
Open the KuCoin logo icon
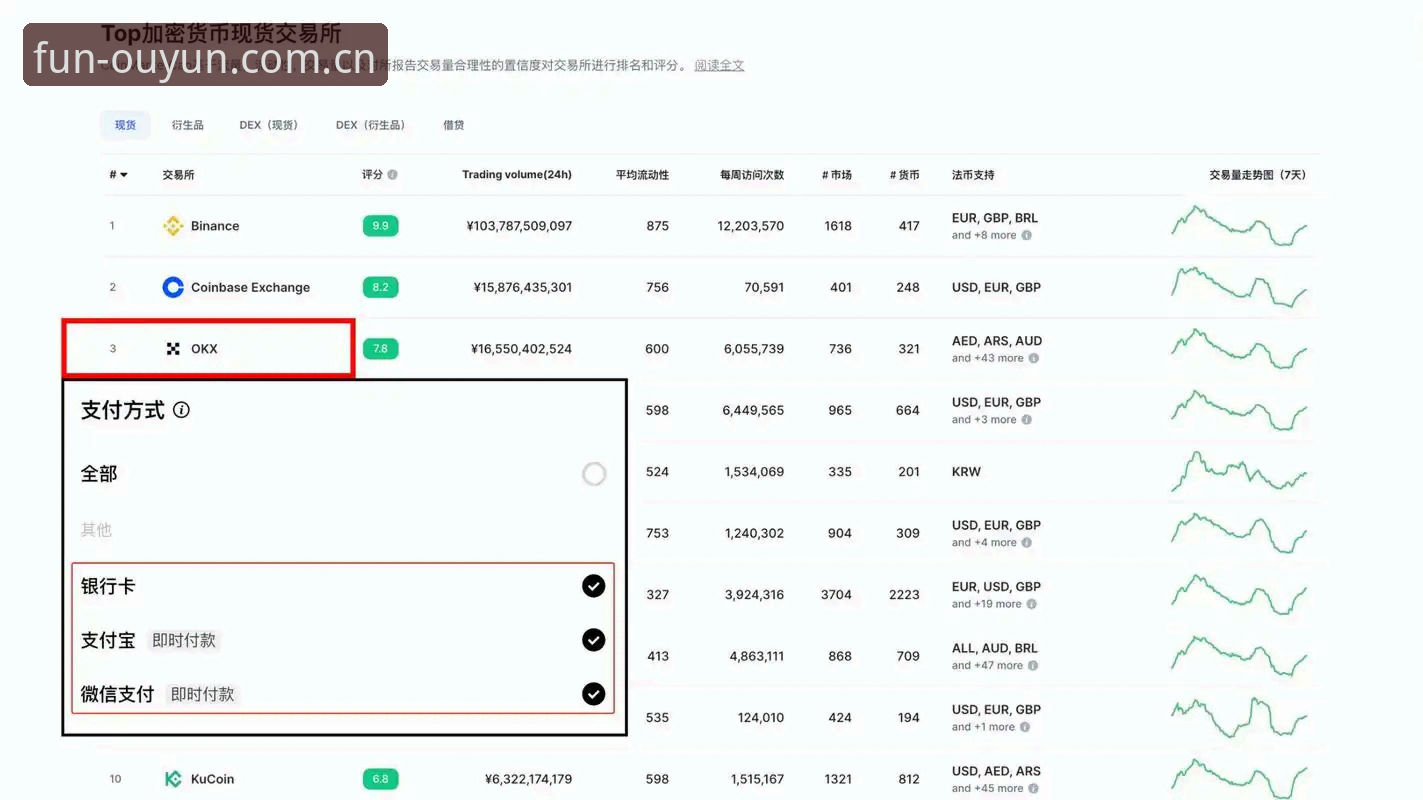(173, 779)
